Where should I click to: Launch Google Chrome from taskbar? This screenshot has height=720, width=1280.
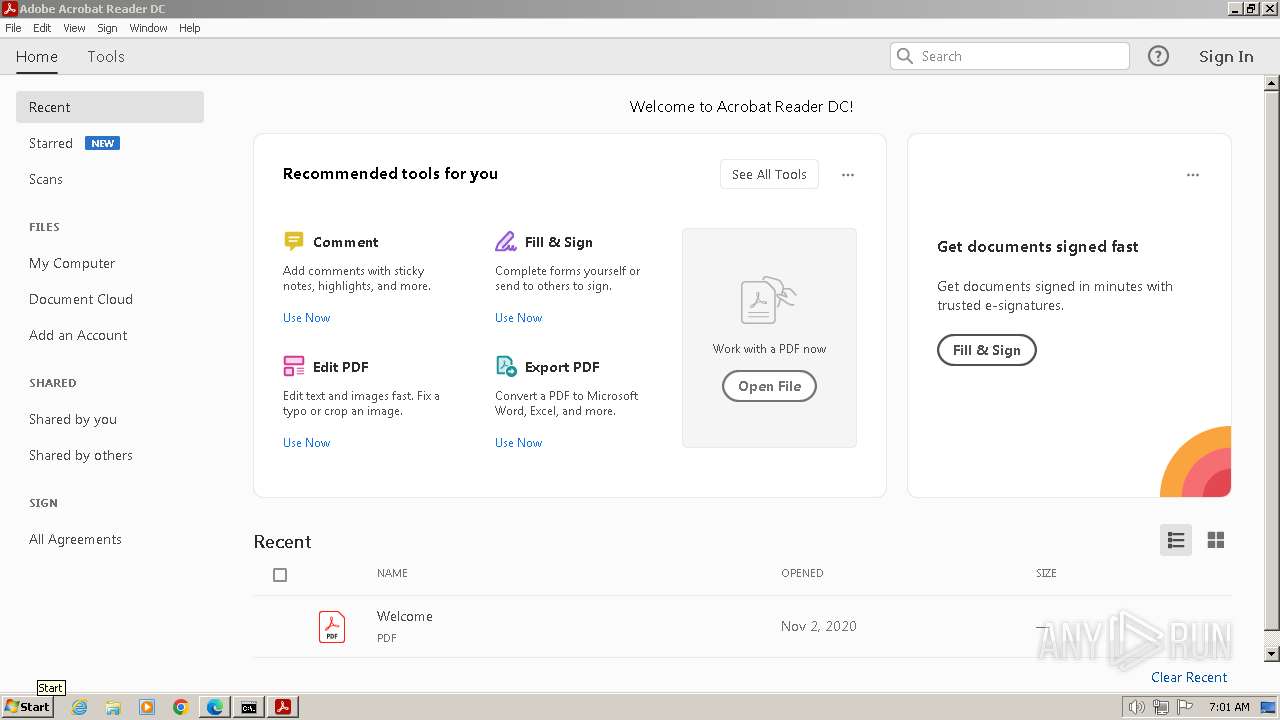181,707
